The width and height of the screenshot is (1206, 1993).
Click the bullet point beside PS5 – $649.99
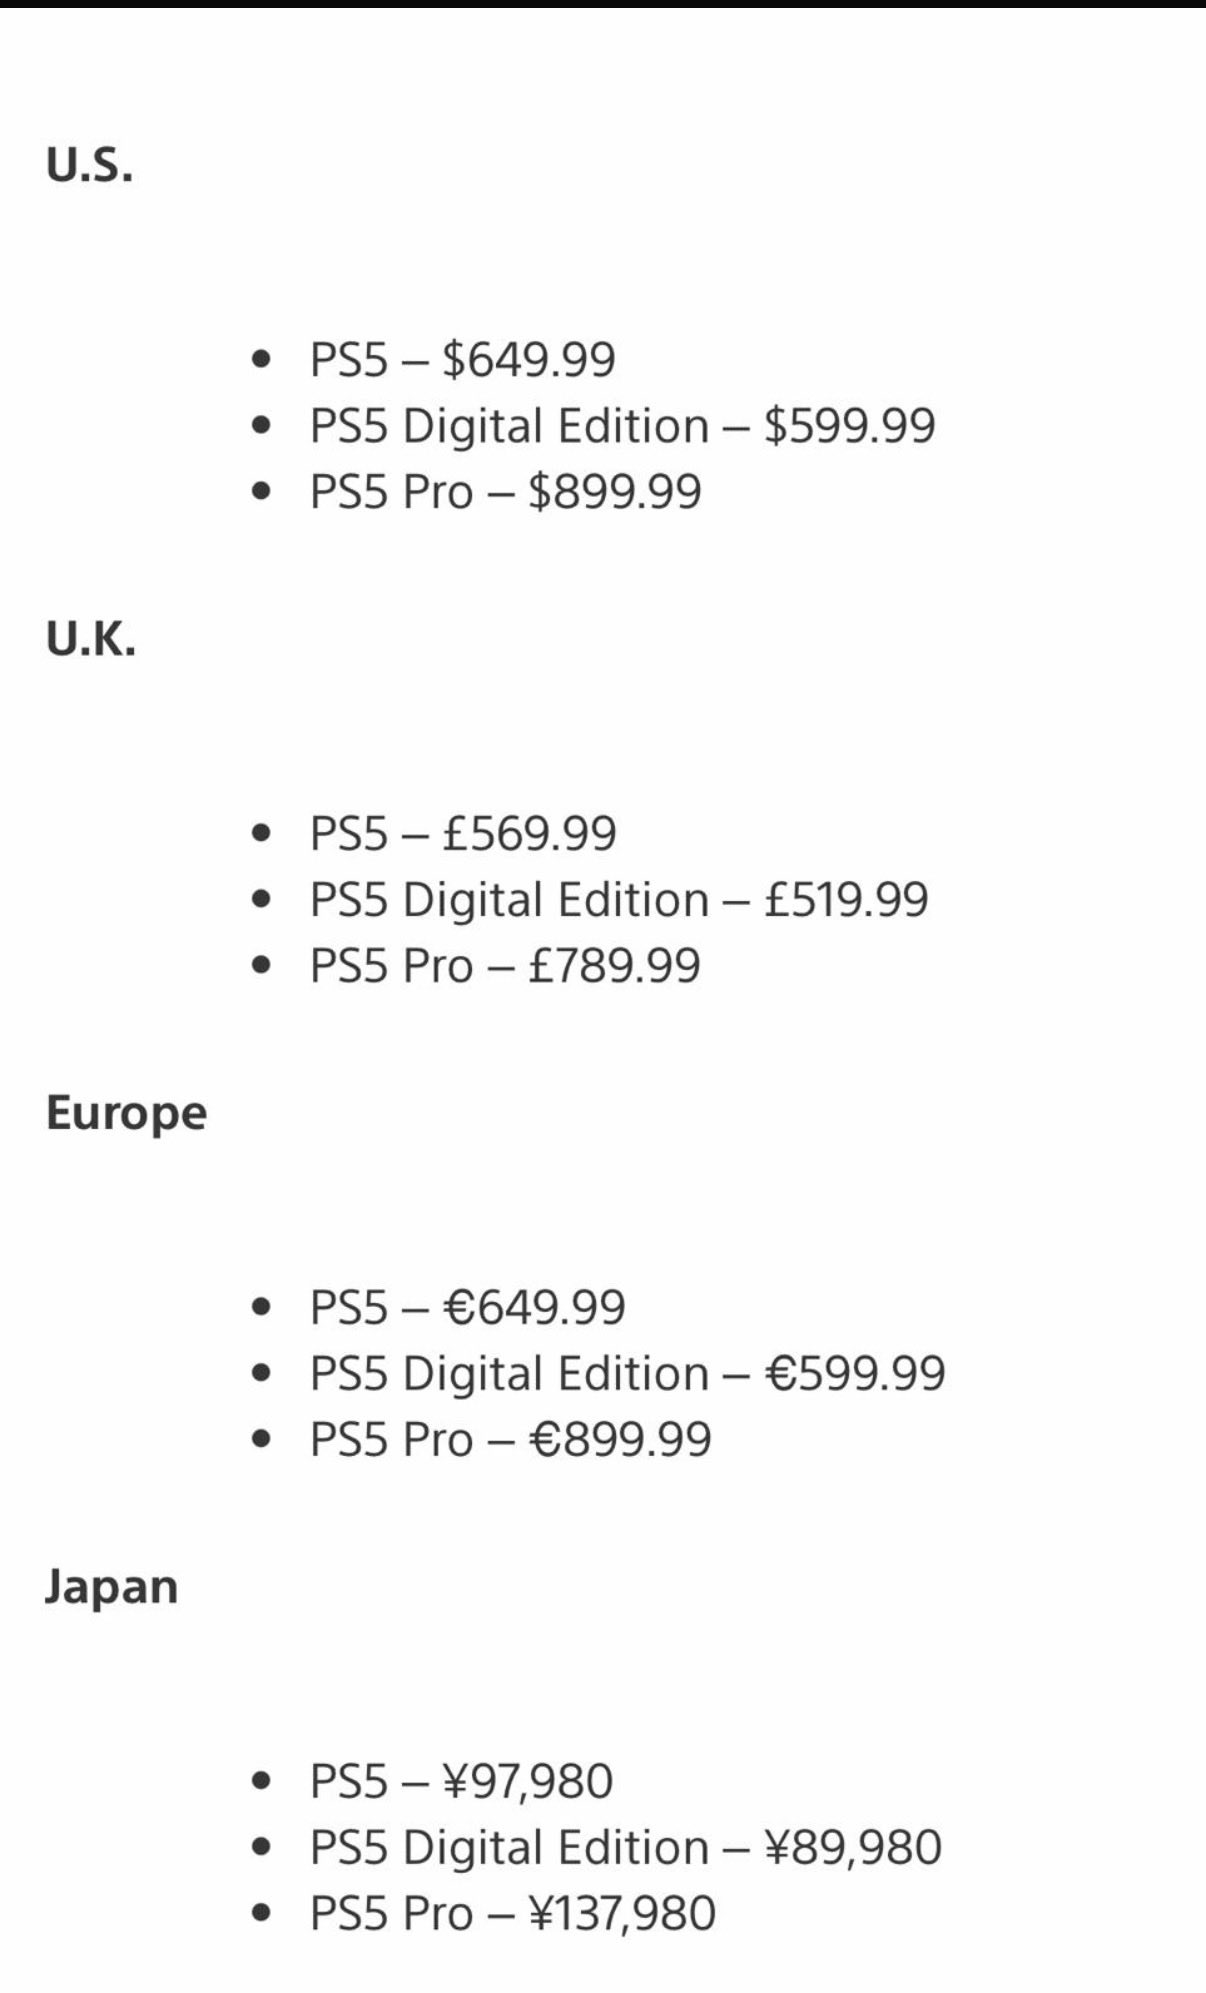point(262,359)
